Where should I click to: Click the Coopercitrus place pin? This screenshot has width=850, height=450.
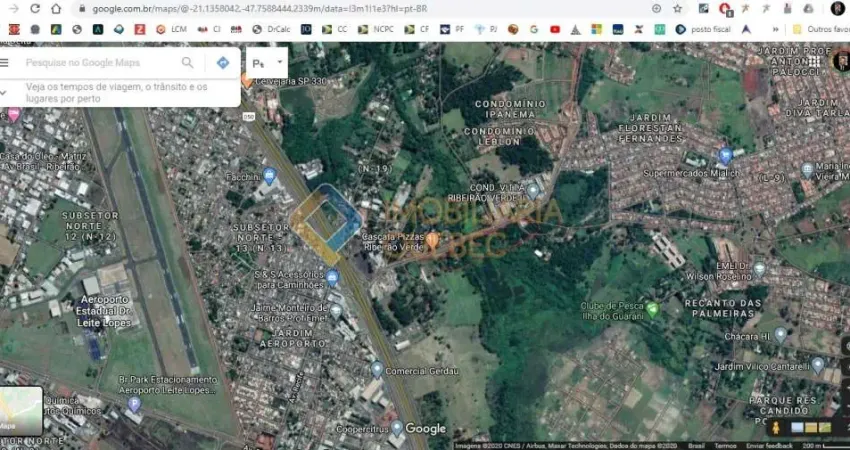(397, 428)
